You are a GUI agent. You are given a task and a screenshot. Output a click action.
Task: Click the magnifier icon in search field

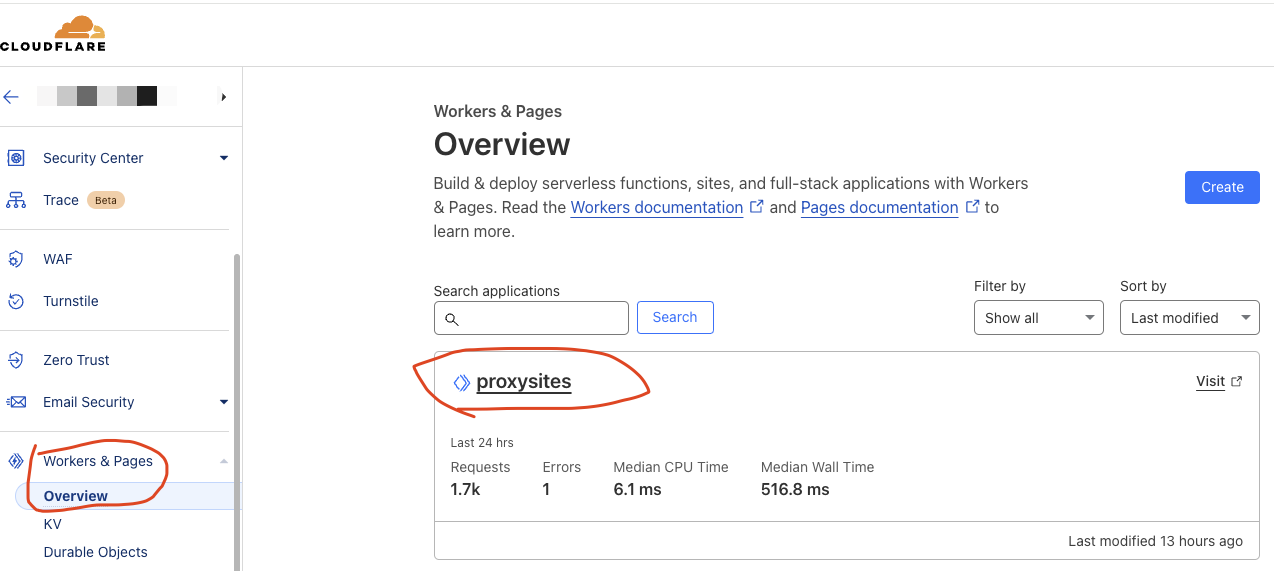(x=451, y=319)
